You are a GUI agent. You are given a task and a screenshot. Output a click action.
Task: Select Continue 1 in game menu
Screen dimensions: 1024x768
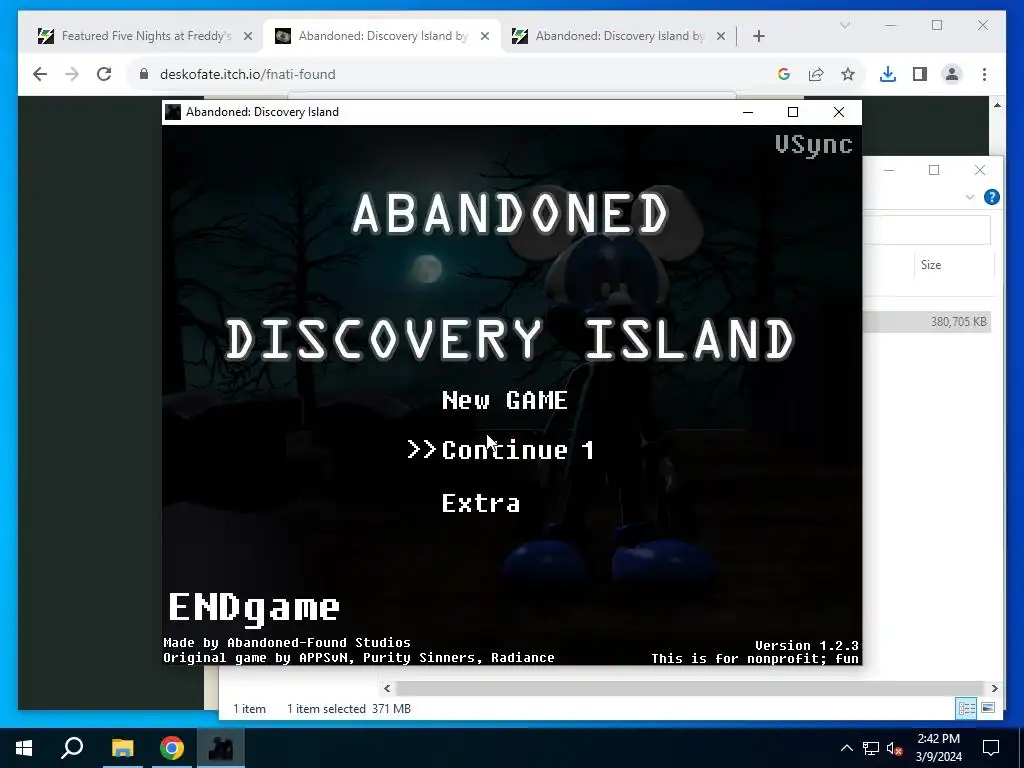tap(518, 450)
